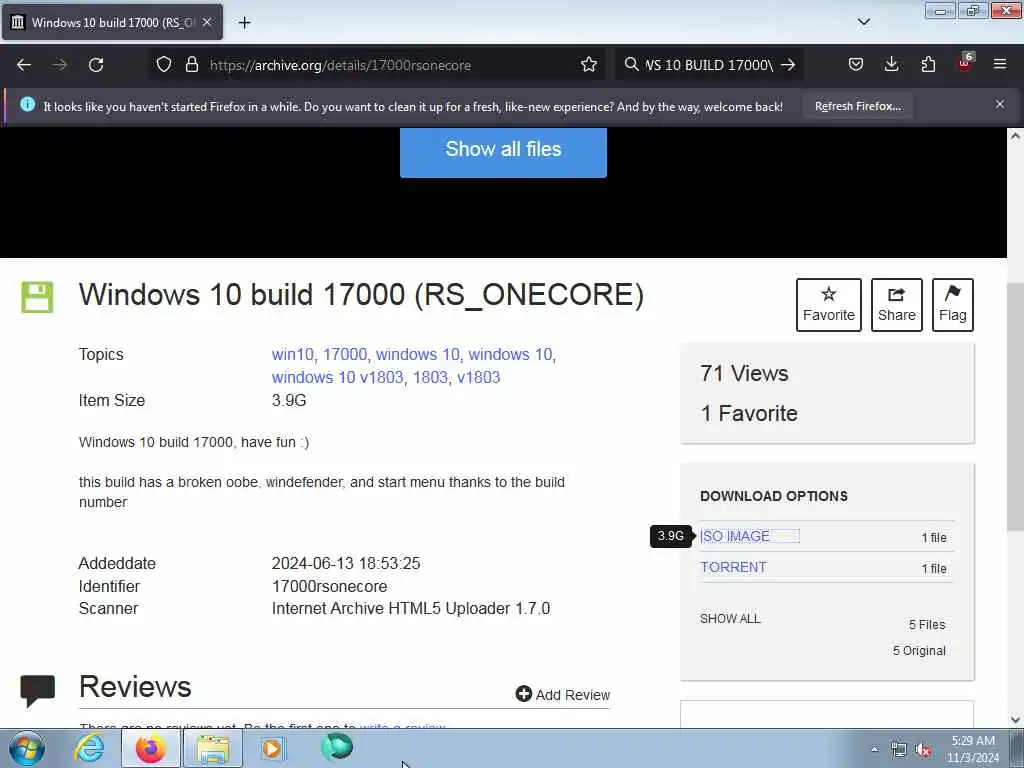The width and height of the screenshot is (1024, 768).
Task: Open the 1803 topic link
Action: [x=430, y=377]
